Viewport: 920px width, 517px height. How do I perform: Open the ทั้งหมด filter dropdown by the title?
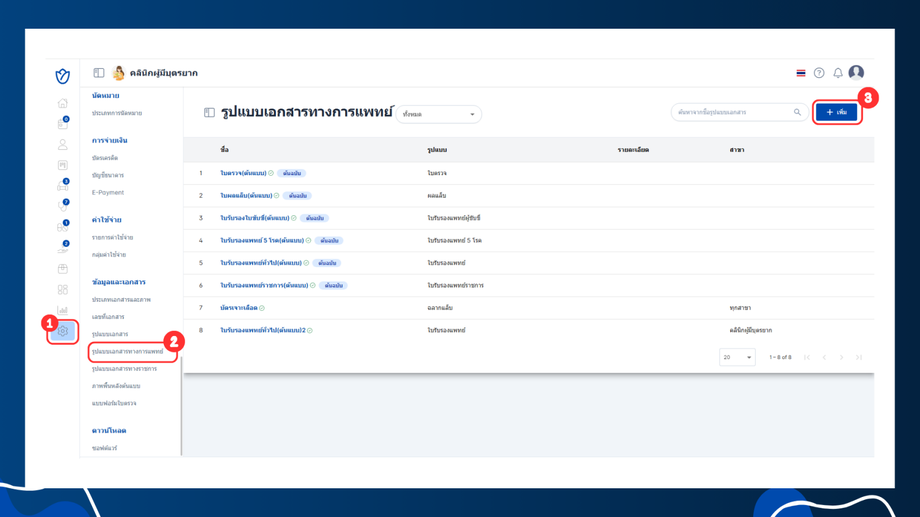point(439,114)
